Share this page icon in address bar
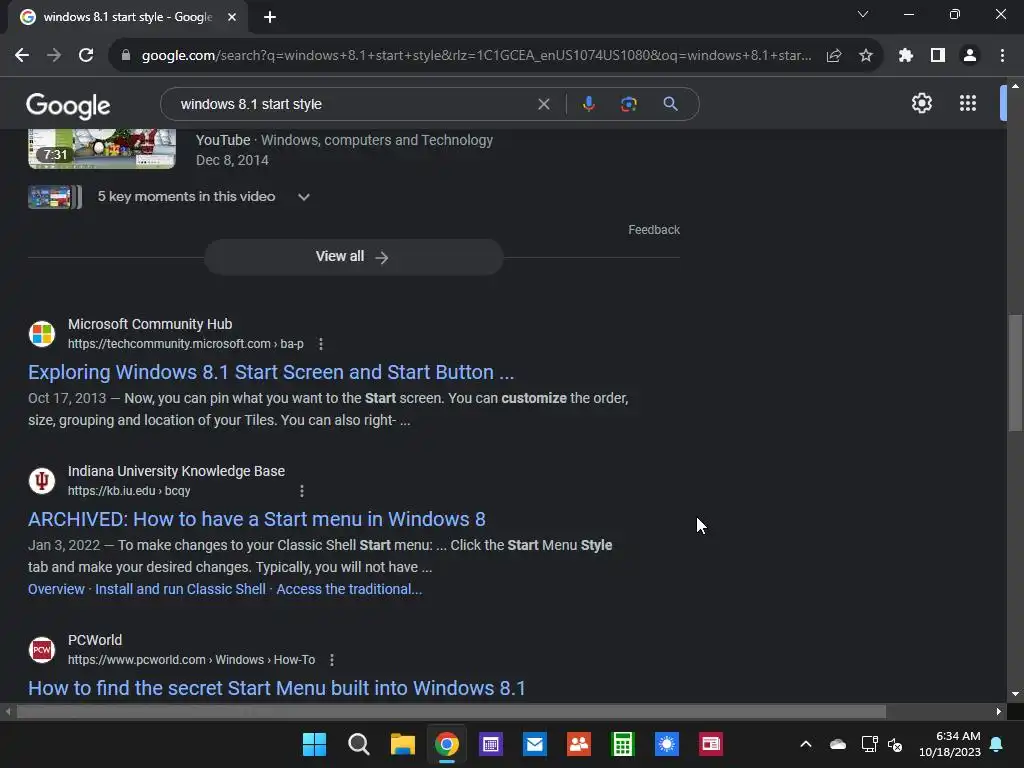The image size is (1024, 768). (834, 56)
